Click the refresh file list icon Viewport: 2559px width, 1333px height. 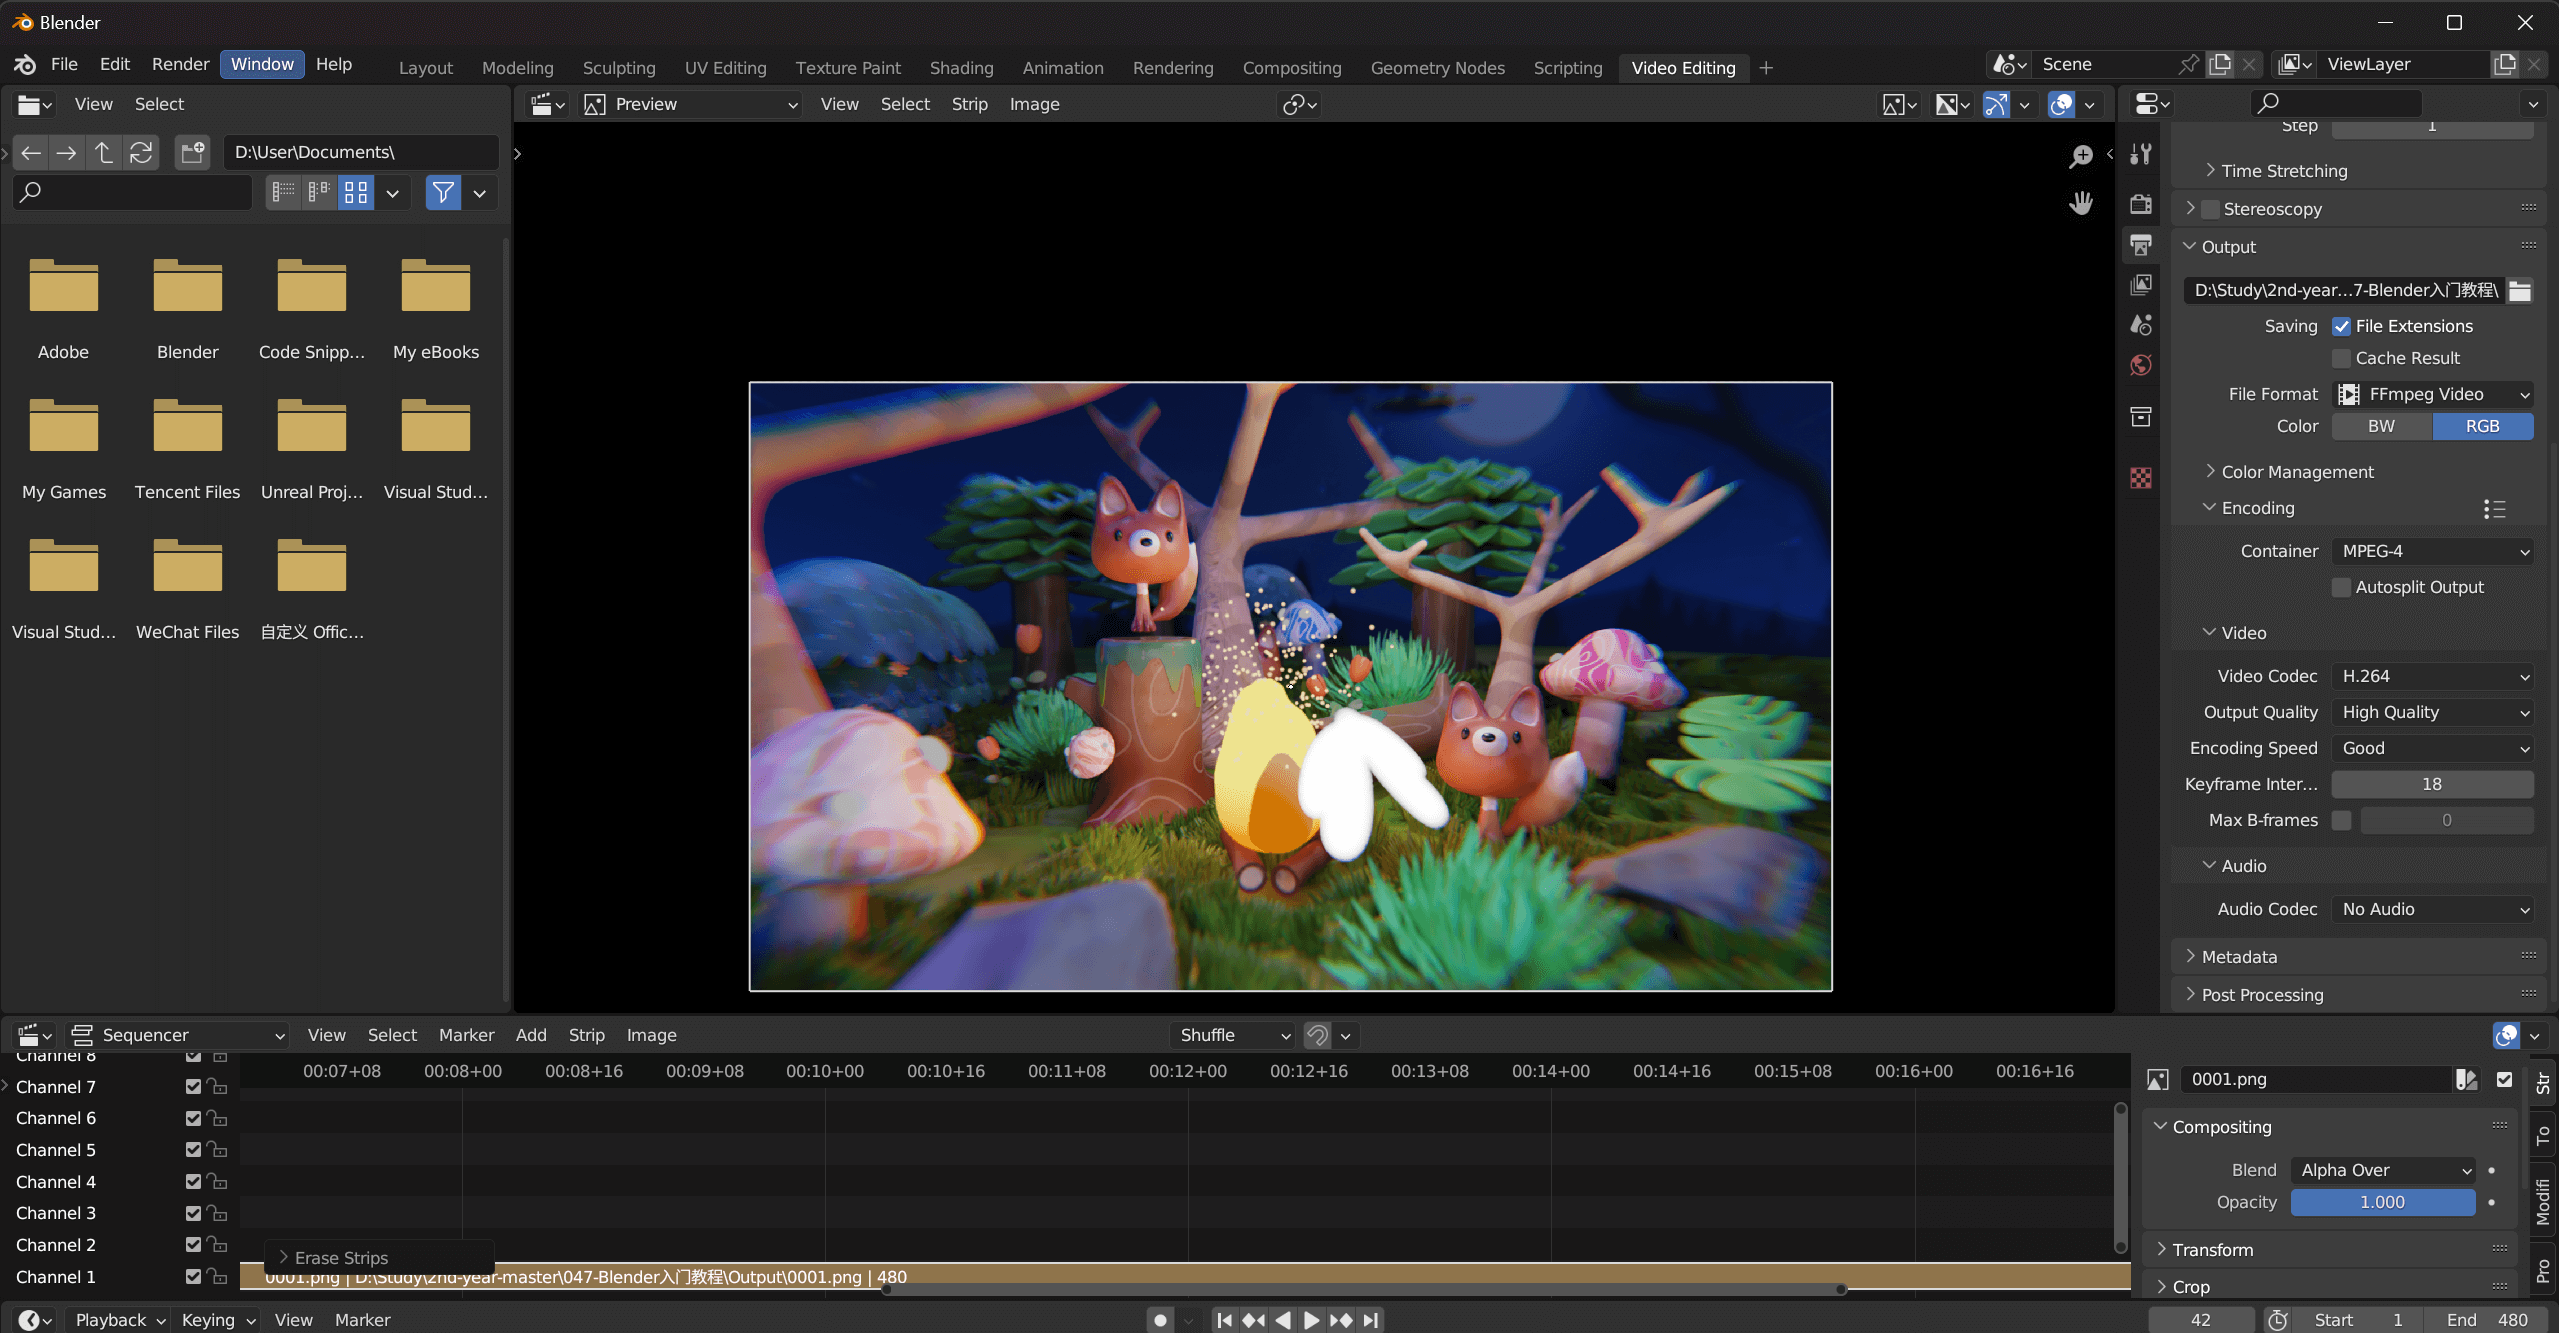coord(141,152)
